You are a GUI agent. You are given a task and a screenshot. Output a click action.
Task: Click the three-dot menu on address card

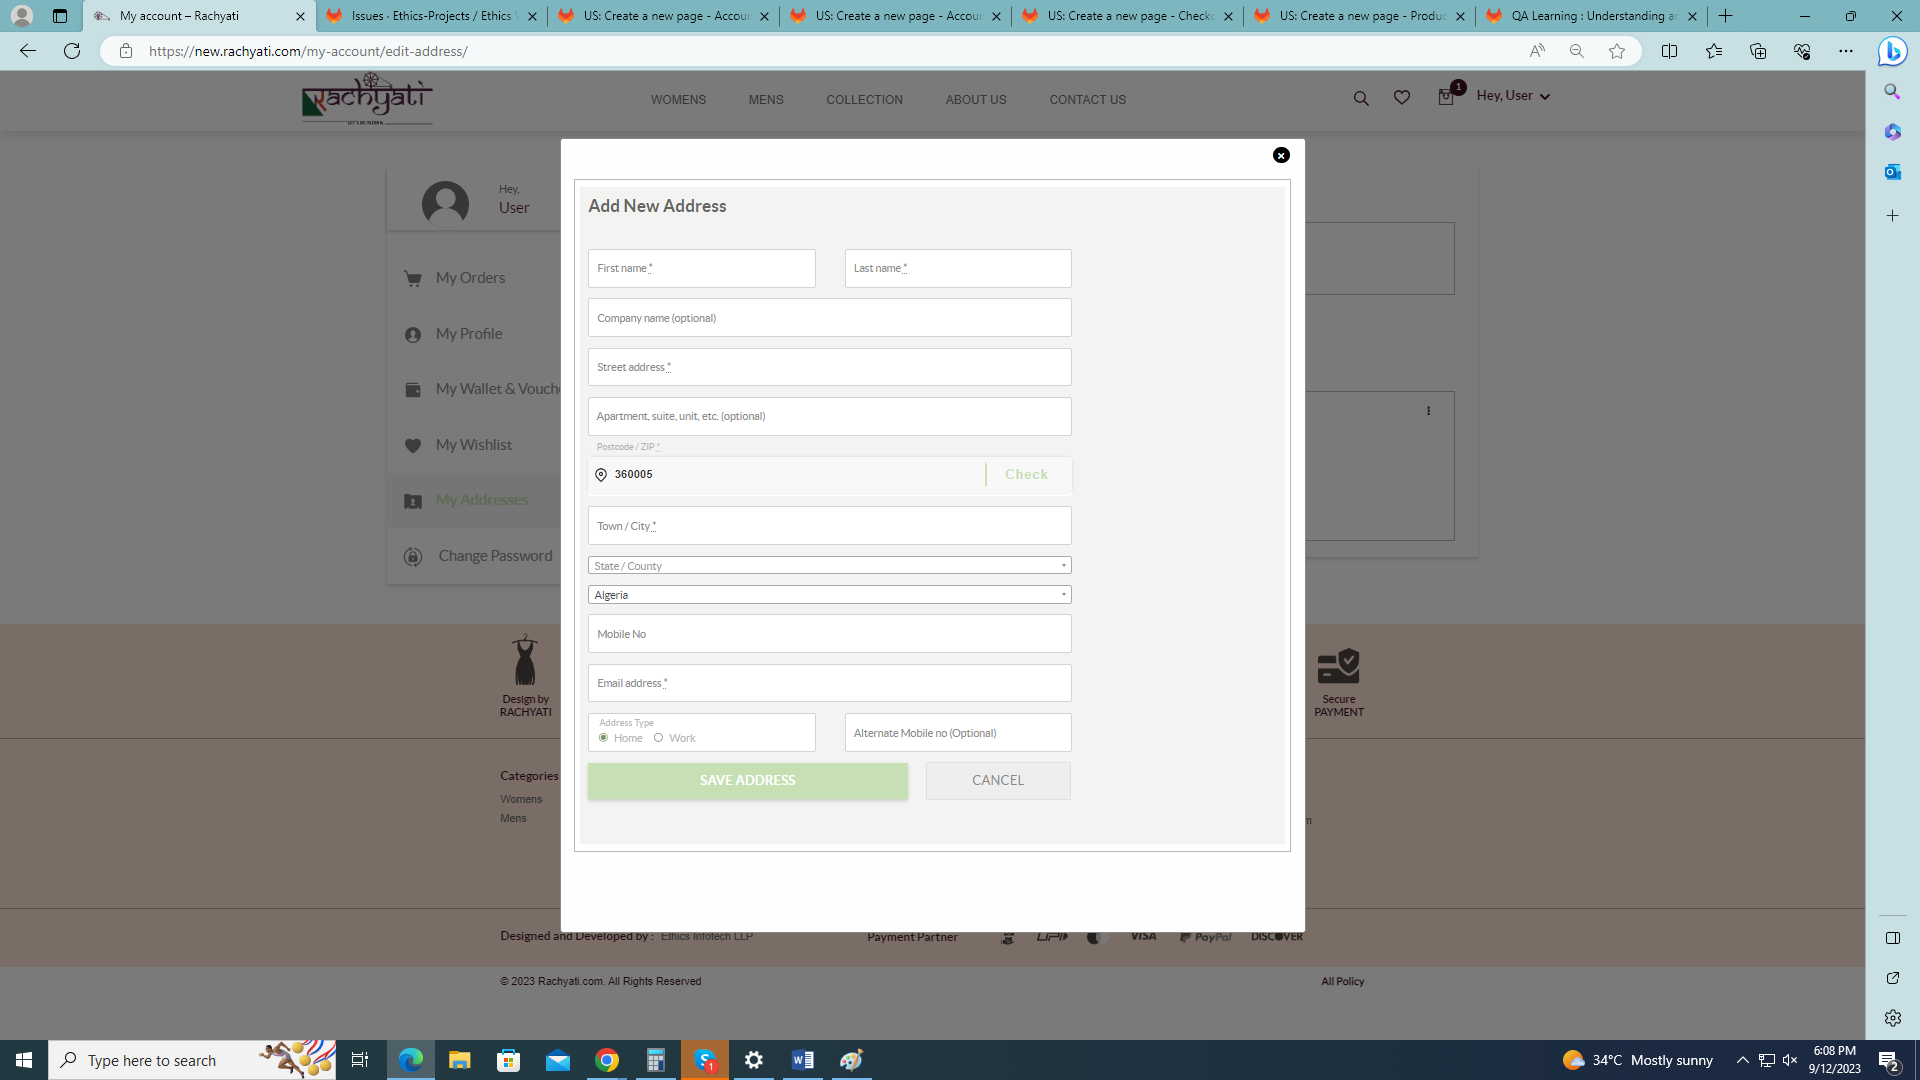(x=1428, y=411)
